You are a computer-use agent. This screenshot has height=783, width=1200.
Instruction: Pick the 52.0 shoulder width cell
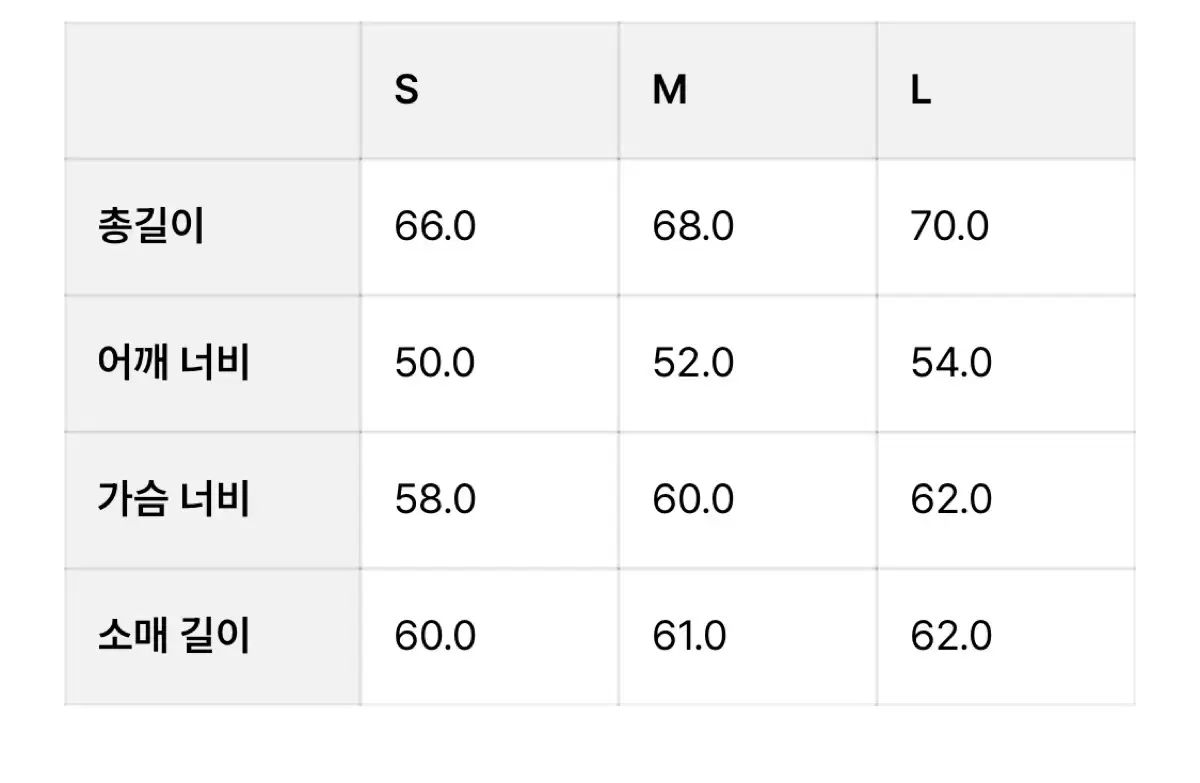point(693,363)
